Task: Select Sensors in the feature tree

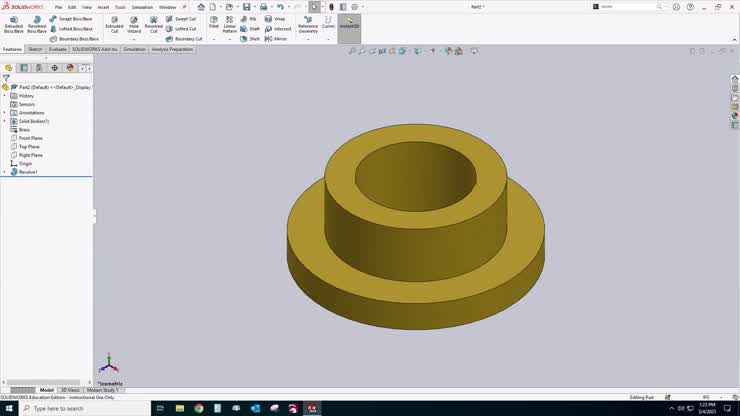Action: [23, 104]
